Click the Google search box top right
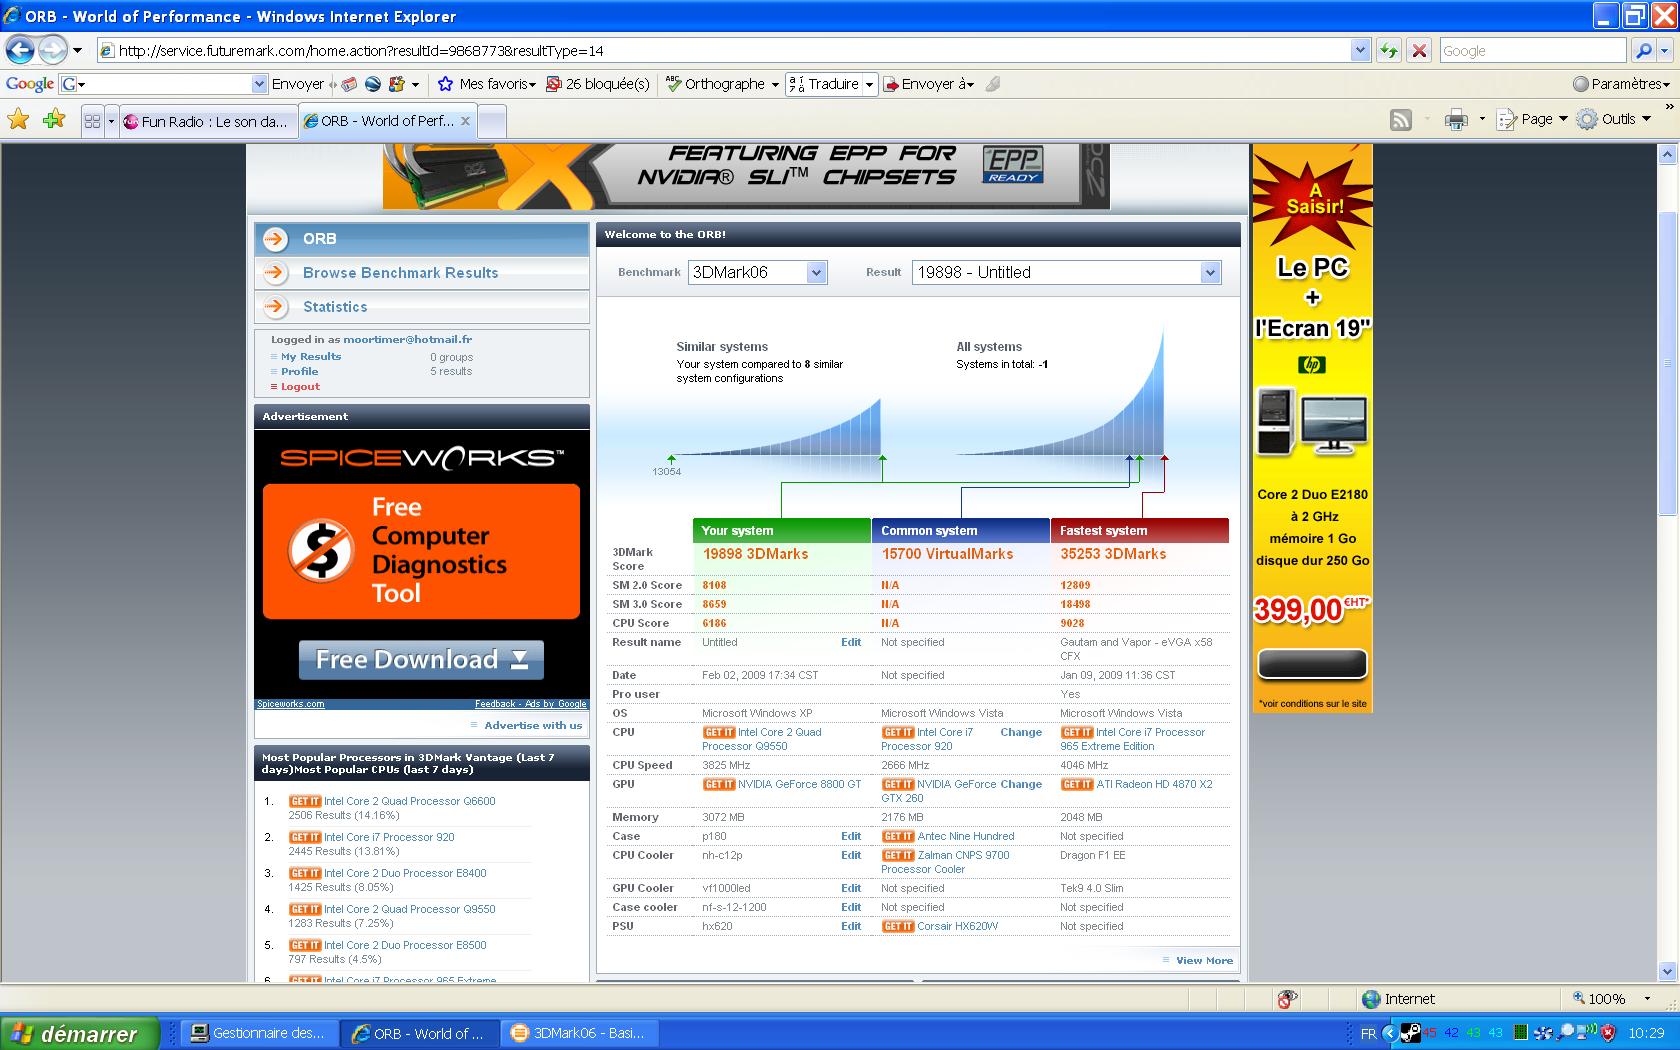Viewport: 1680px width, 1050px height. click(1532, 50)
